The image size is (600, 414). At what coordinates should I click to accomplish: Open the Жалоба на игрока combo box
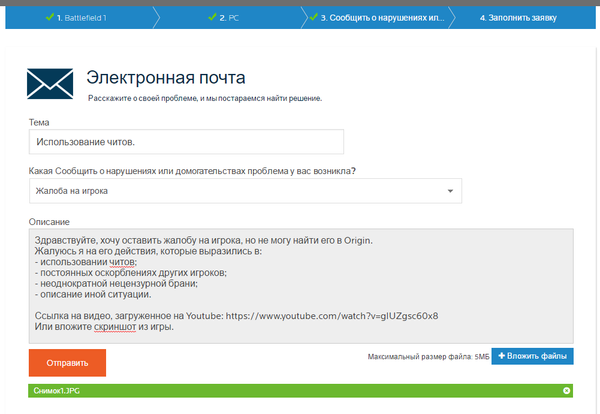point(245,190)
